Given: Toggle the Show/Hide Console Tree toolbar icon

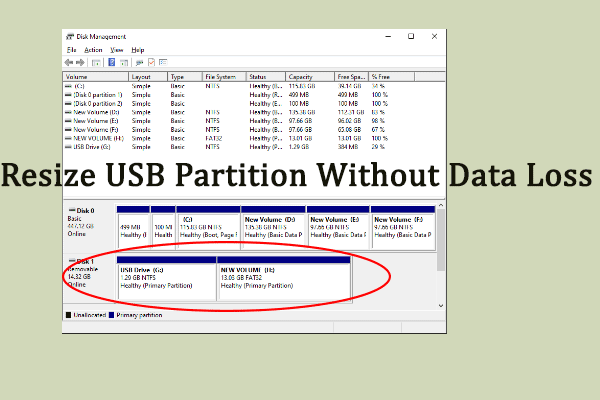Looking at the screenshot, I should [96, 62].
